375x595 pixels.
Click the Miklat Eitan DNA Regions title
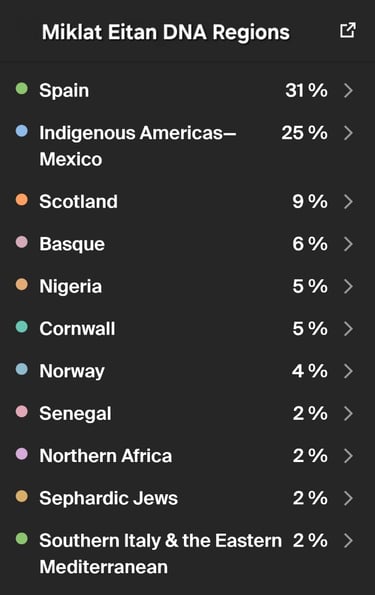pyautogui.click(x=166, y=32)
